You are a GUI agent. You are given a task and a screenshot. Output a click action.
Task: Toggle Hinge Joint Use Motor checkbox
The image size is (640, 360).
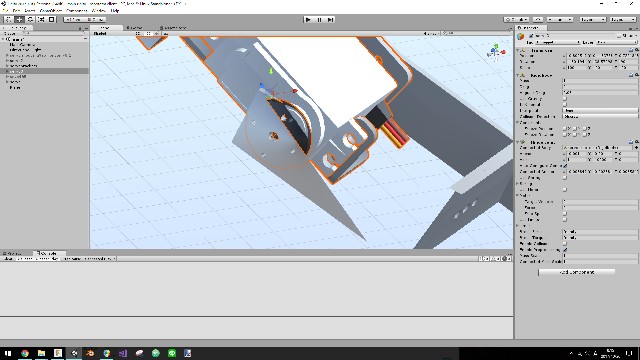click(565, 190)
